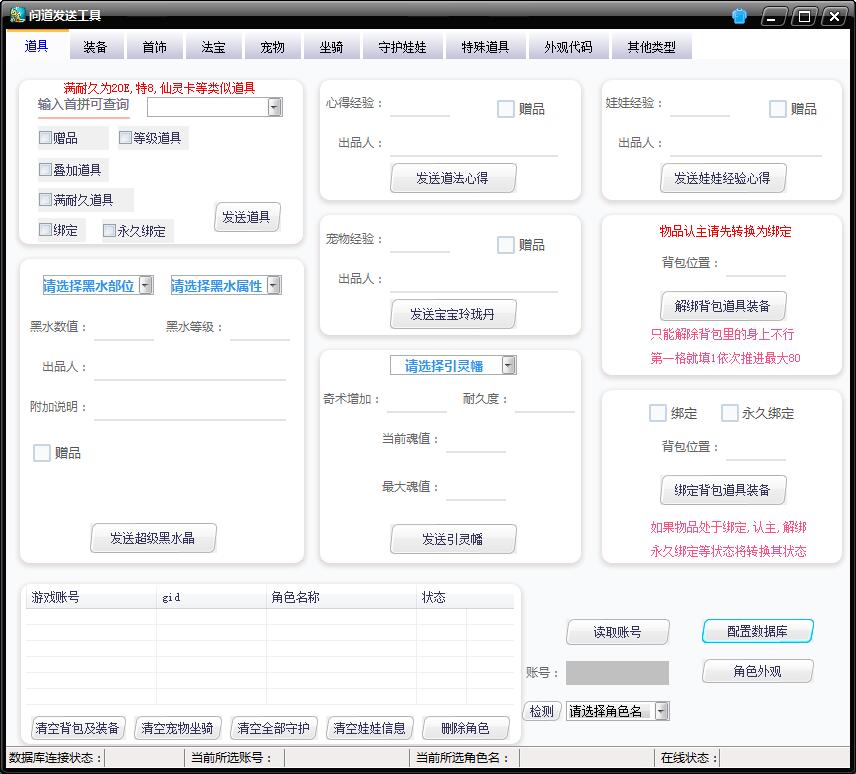Expand the 请选择黑水部位 dropdown
856x774 pixels.
click(x=146, y=285)
